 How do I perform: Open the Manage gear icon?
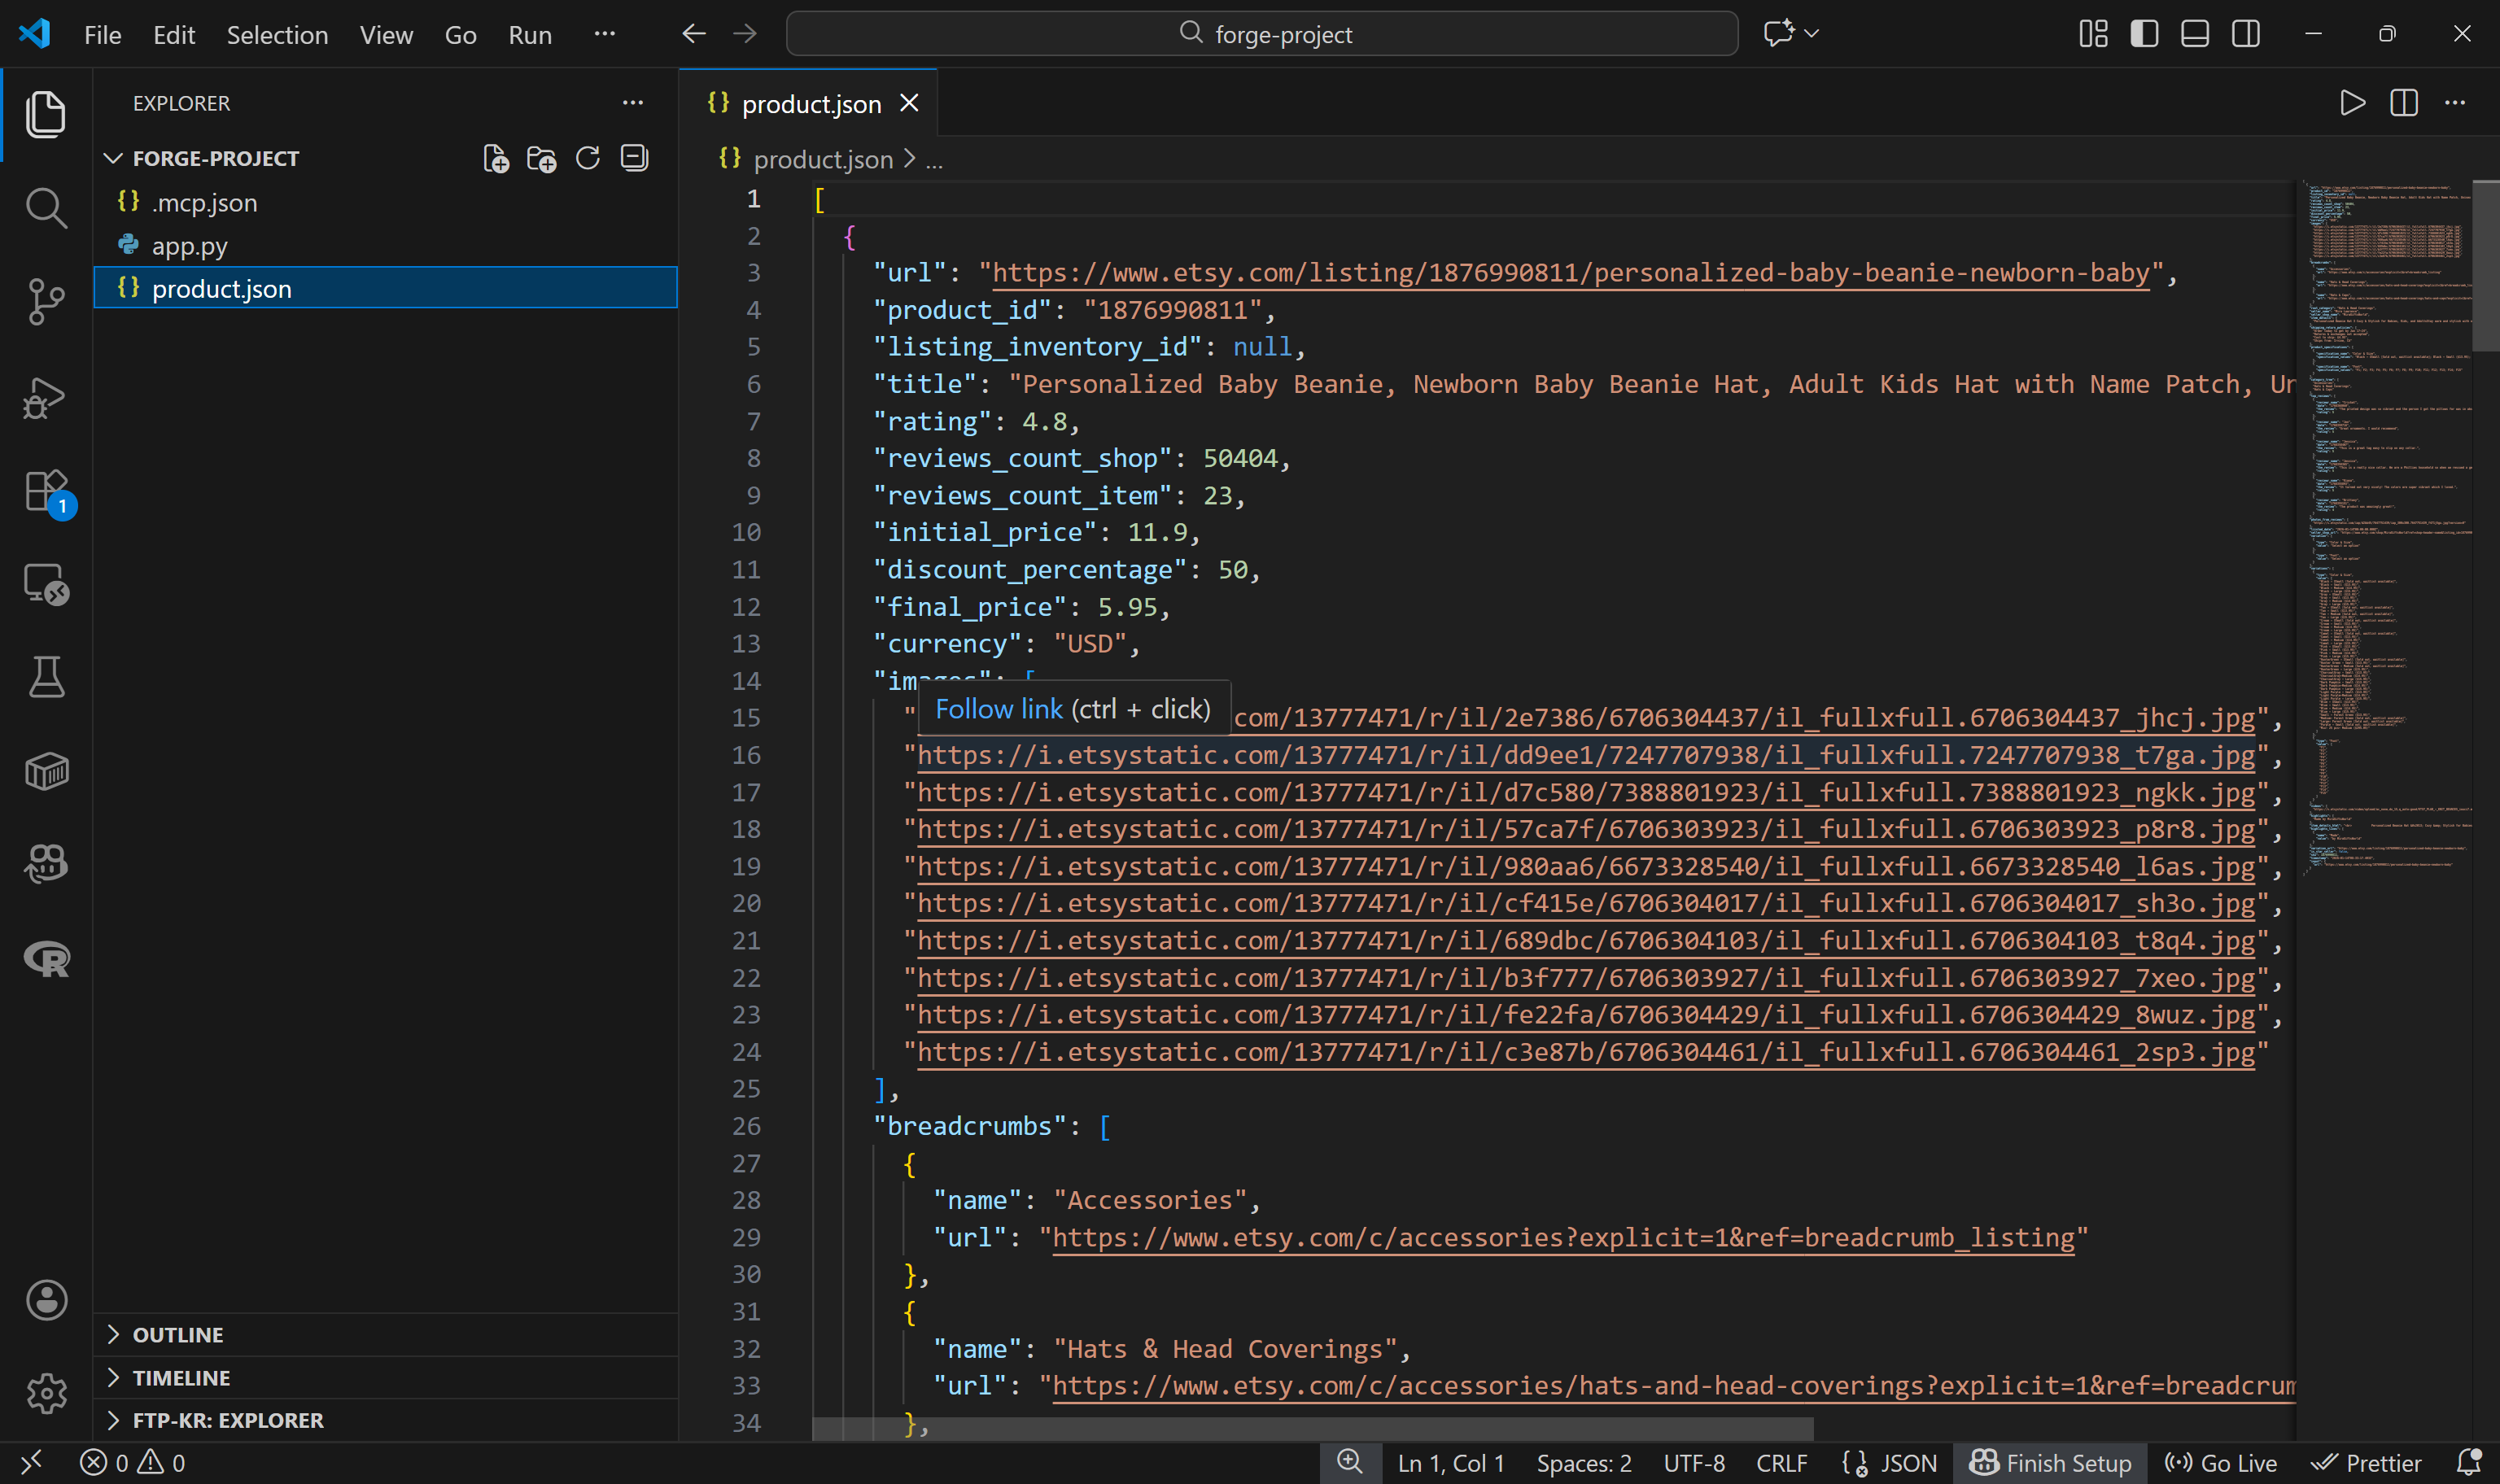46,1393
